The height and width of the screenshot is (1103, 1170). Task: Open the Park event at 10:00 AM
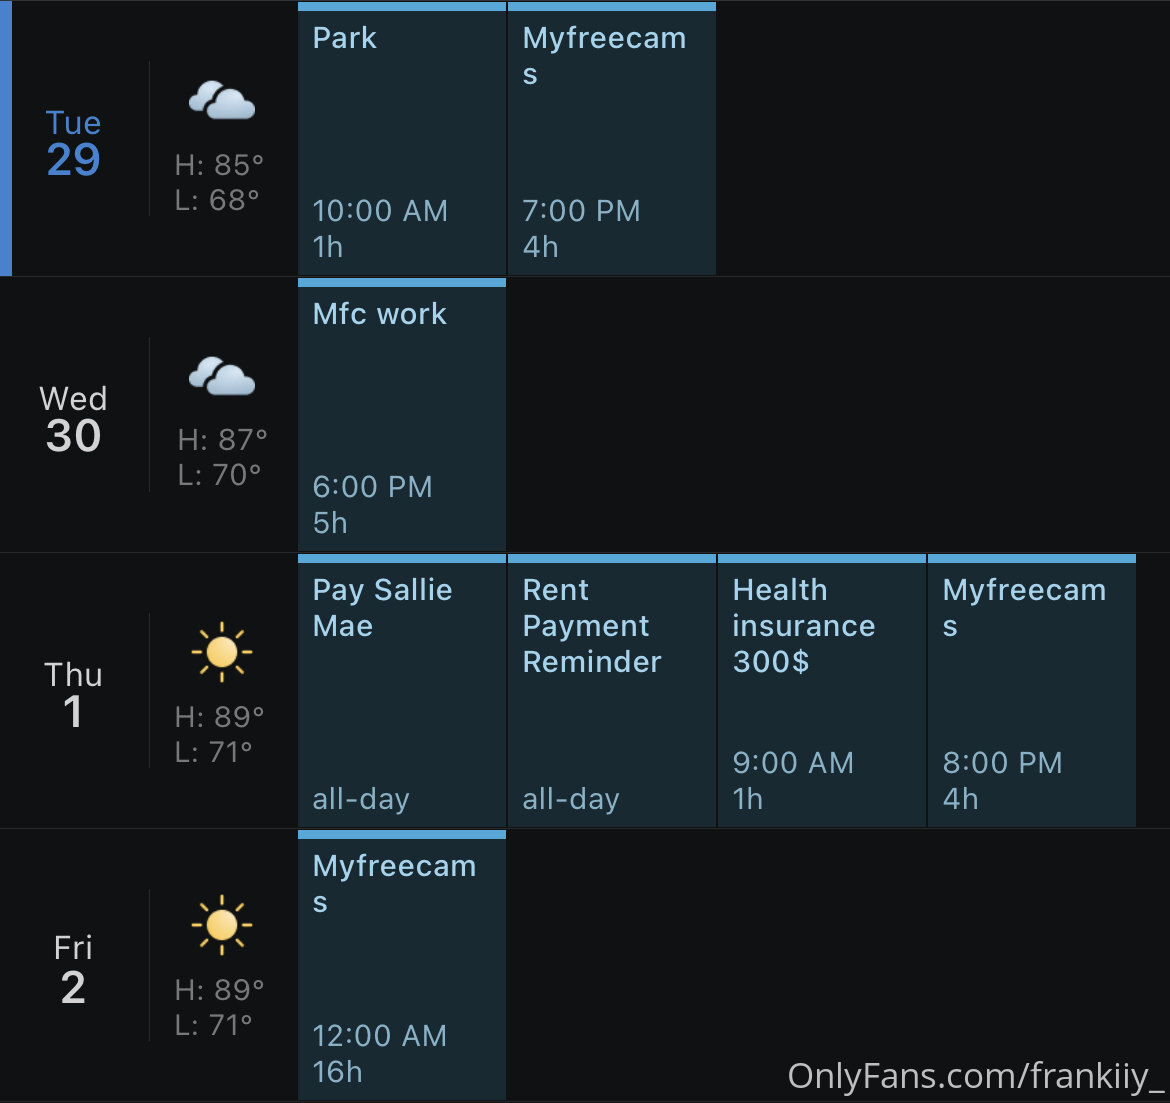point(402,139)
